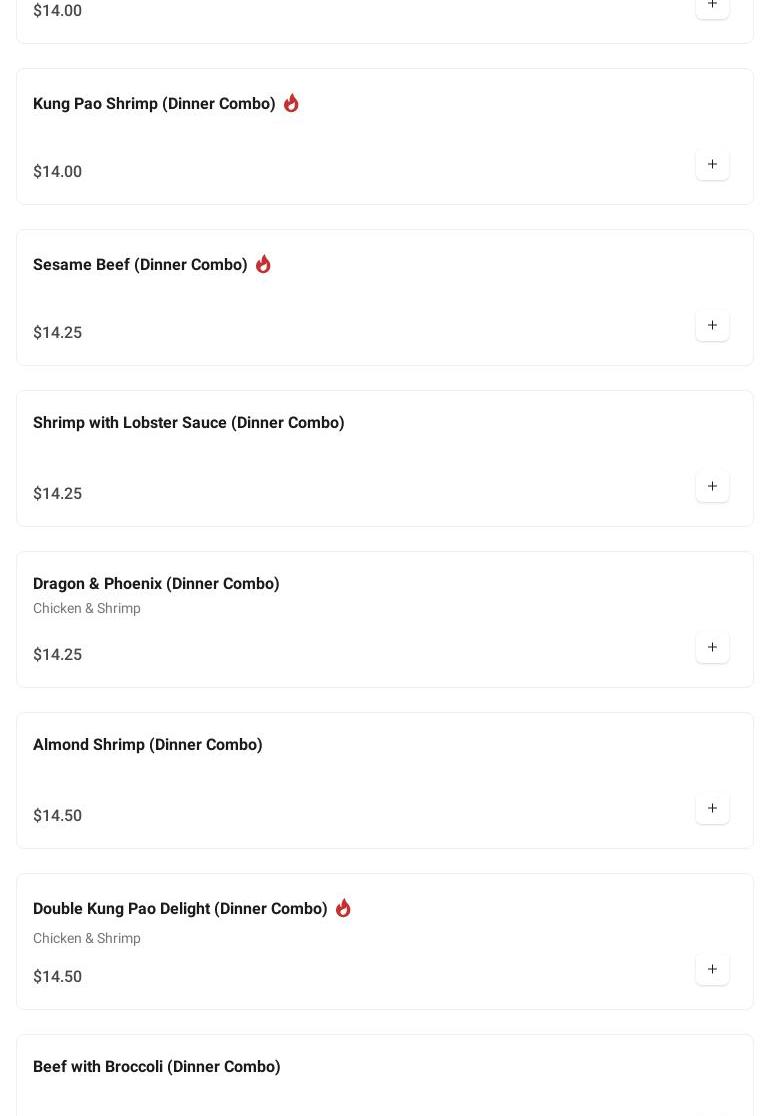Open Dragon & Phoenix (Dinner Combo) title
Screen dimensions: 770x1116
(156, 584)
